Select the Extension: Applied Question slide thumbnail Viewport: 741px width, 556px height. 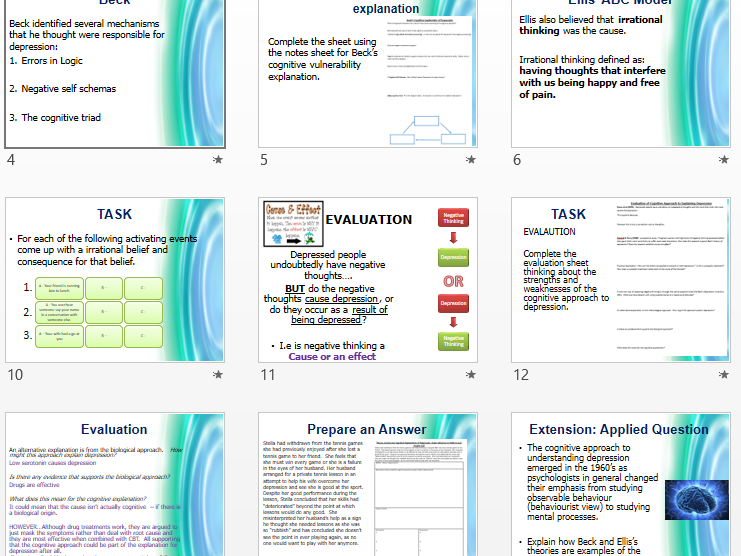coord(620,484)
